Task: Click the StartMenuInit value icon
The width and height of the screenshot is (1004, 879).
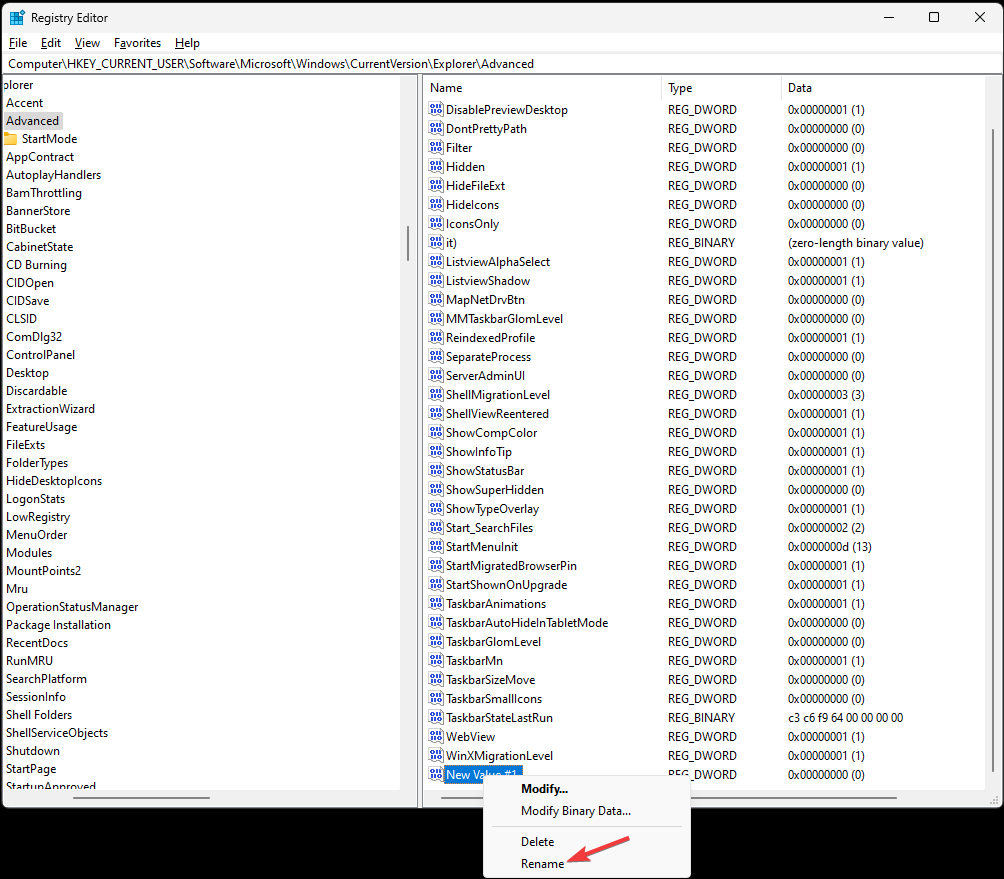Action: pyautogui.click(x=436, y=546)
